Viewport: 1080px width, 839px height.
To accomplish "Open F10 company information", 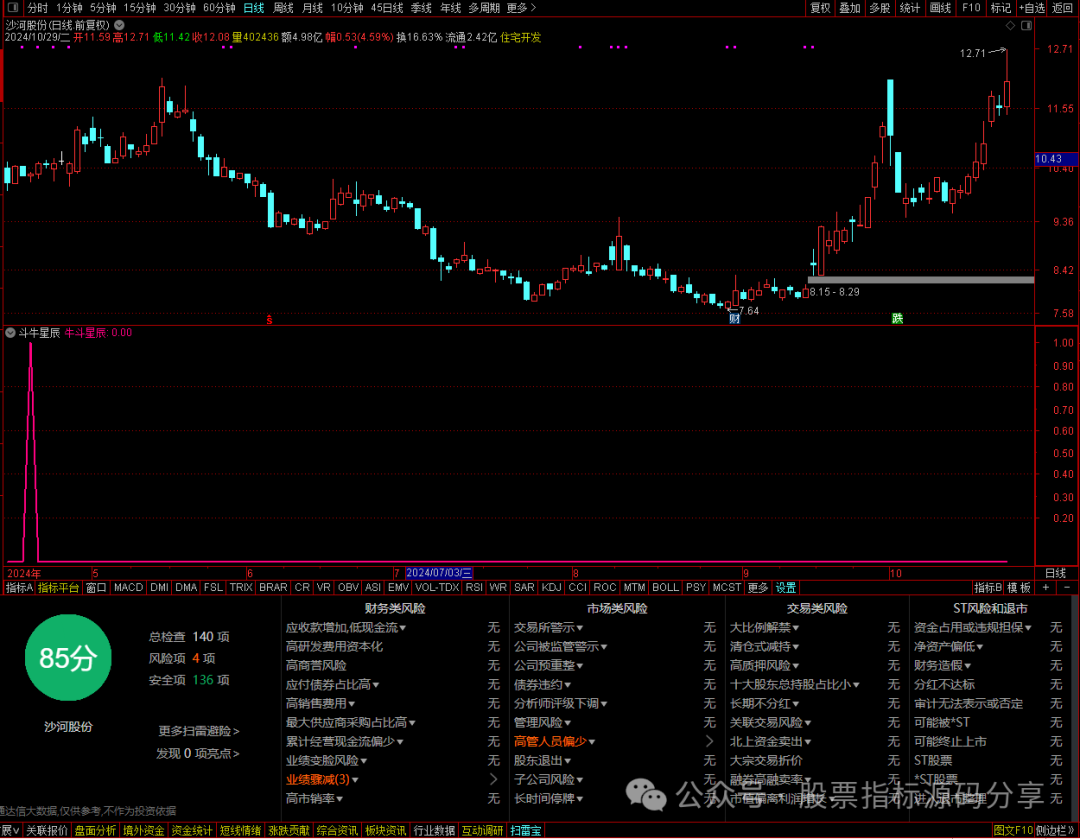I will pos(970,8).
